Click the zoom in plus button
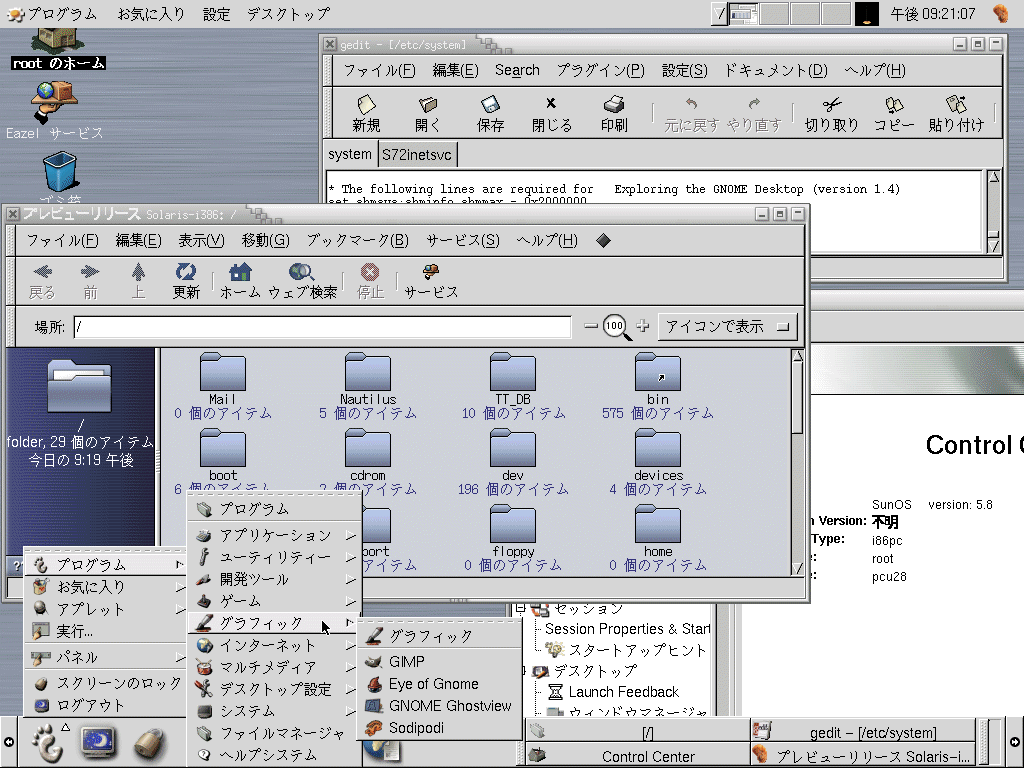Viewport: 1024px width, 768px height. click(643, 326)
